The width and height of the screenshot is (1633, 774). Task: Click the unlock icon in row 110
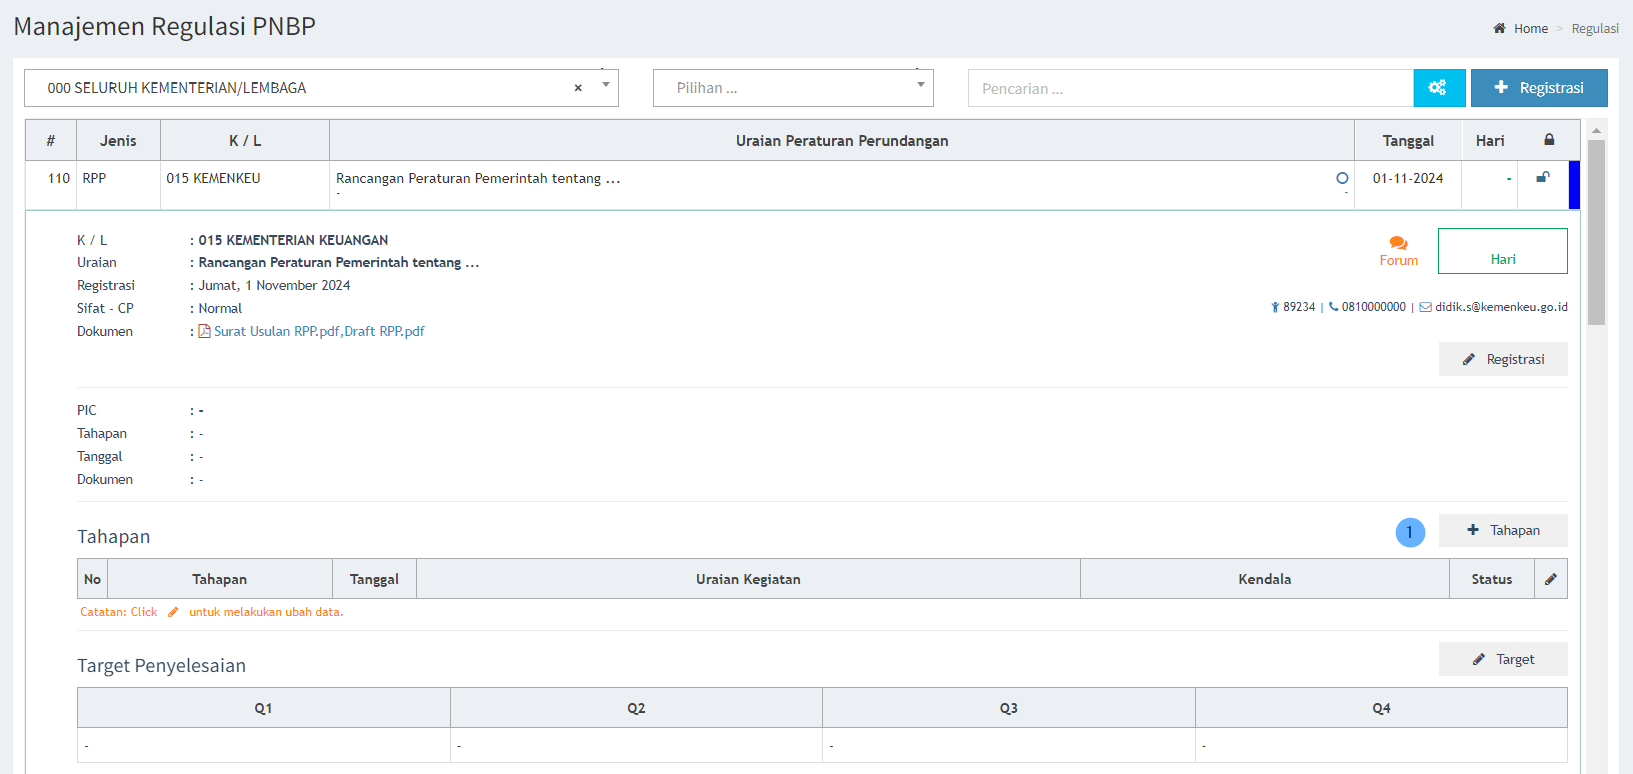1542,178
